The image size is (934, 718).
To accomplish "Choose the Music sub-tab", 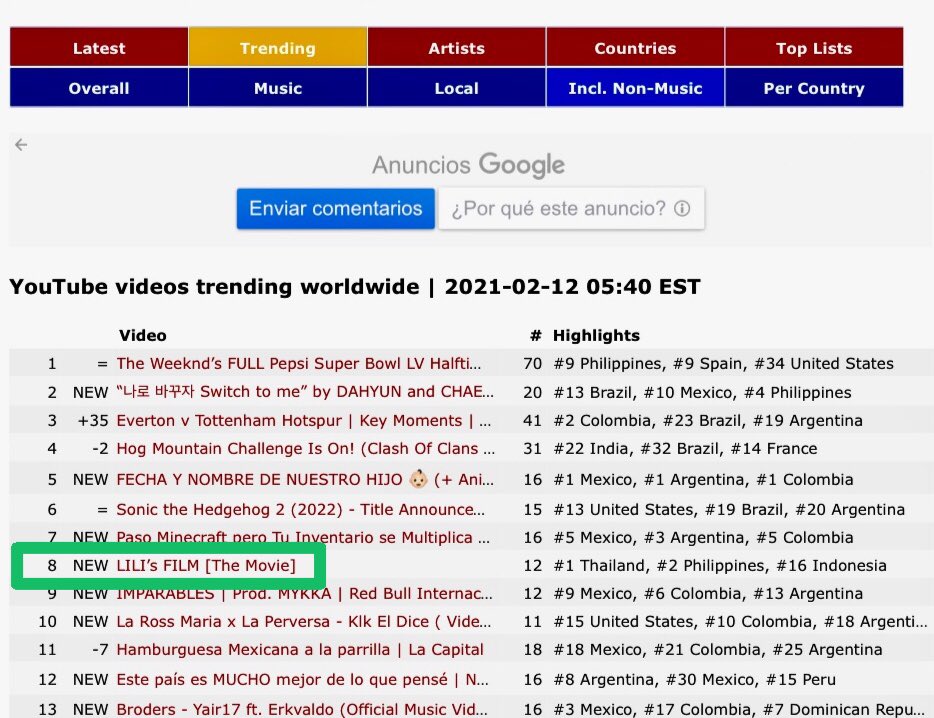I will 278,88.
